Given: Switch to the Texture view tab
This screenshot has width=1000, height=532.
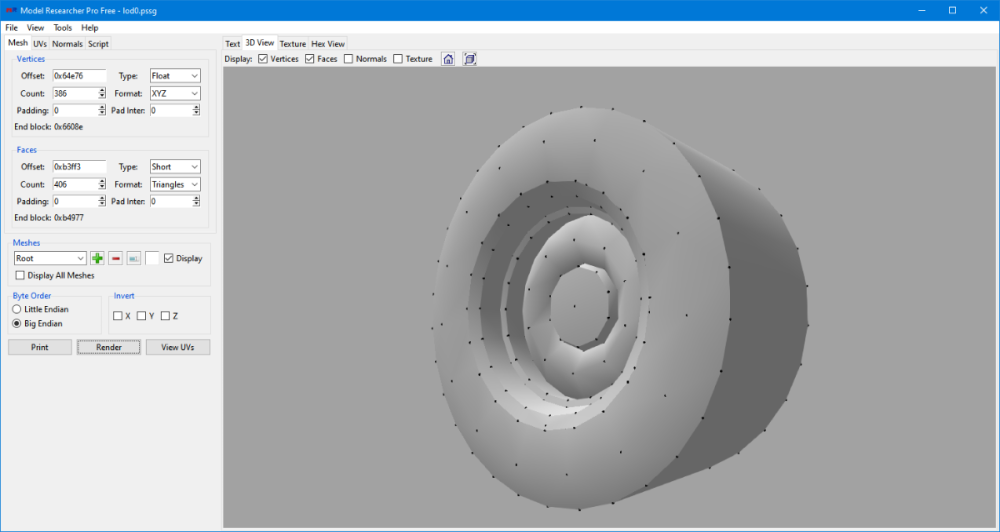Looking at the screenshot, I should (x=293, y=44).
